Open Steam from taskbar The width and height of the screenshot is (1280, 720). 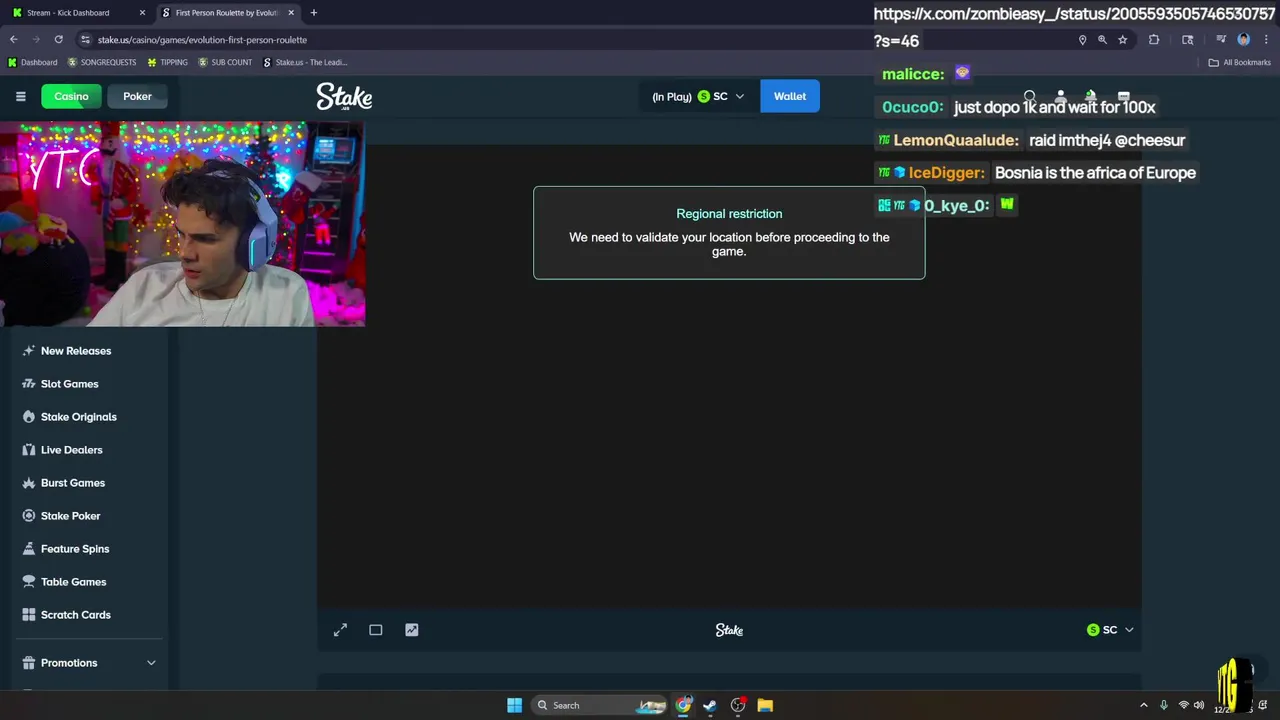[710, 705]
